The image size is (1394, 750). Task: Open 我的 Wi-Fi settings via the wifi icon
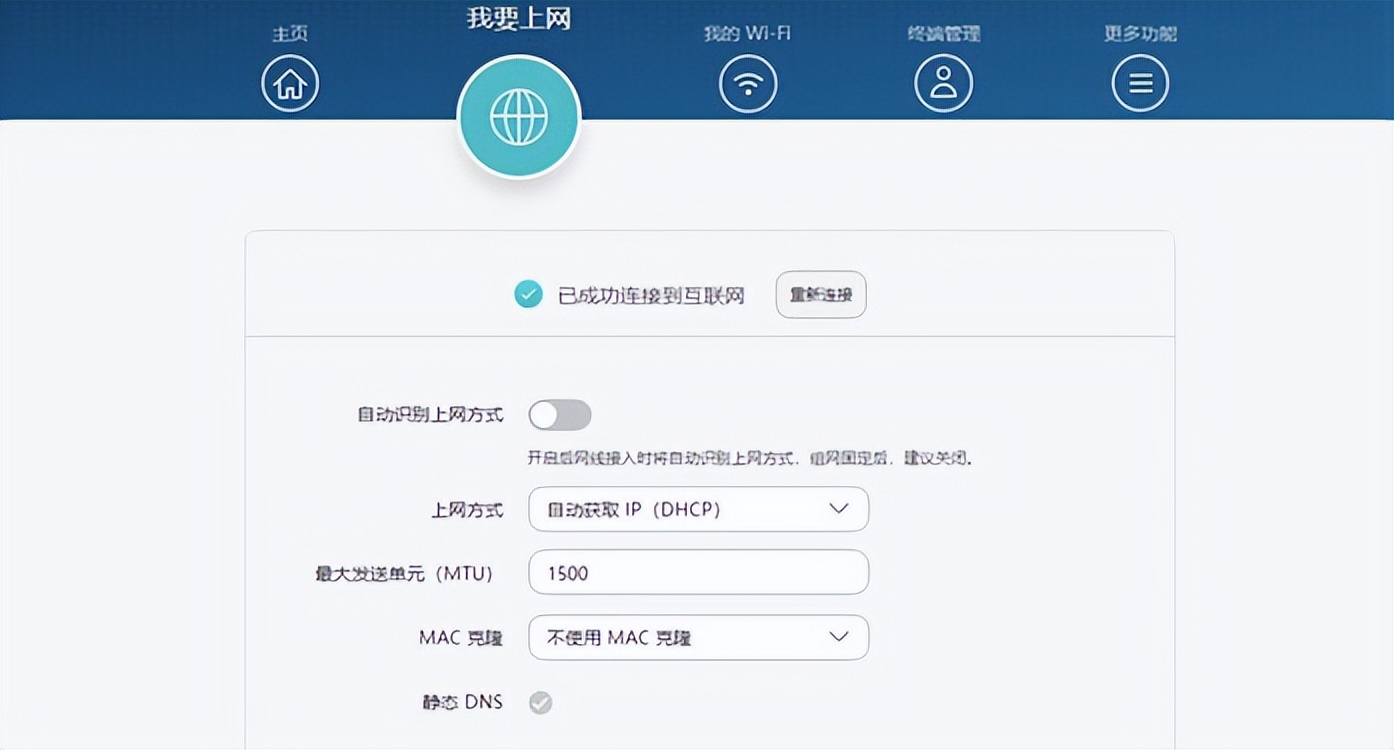747,83
